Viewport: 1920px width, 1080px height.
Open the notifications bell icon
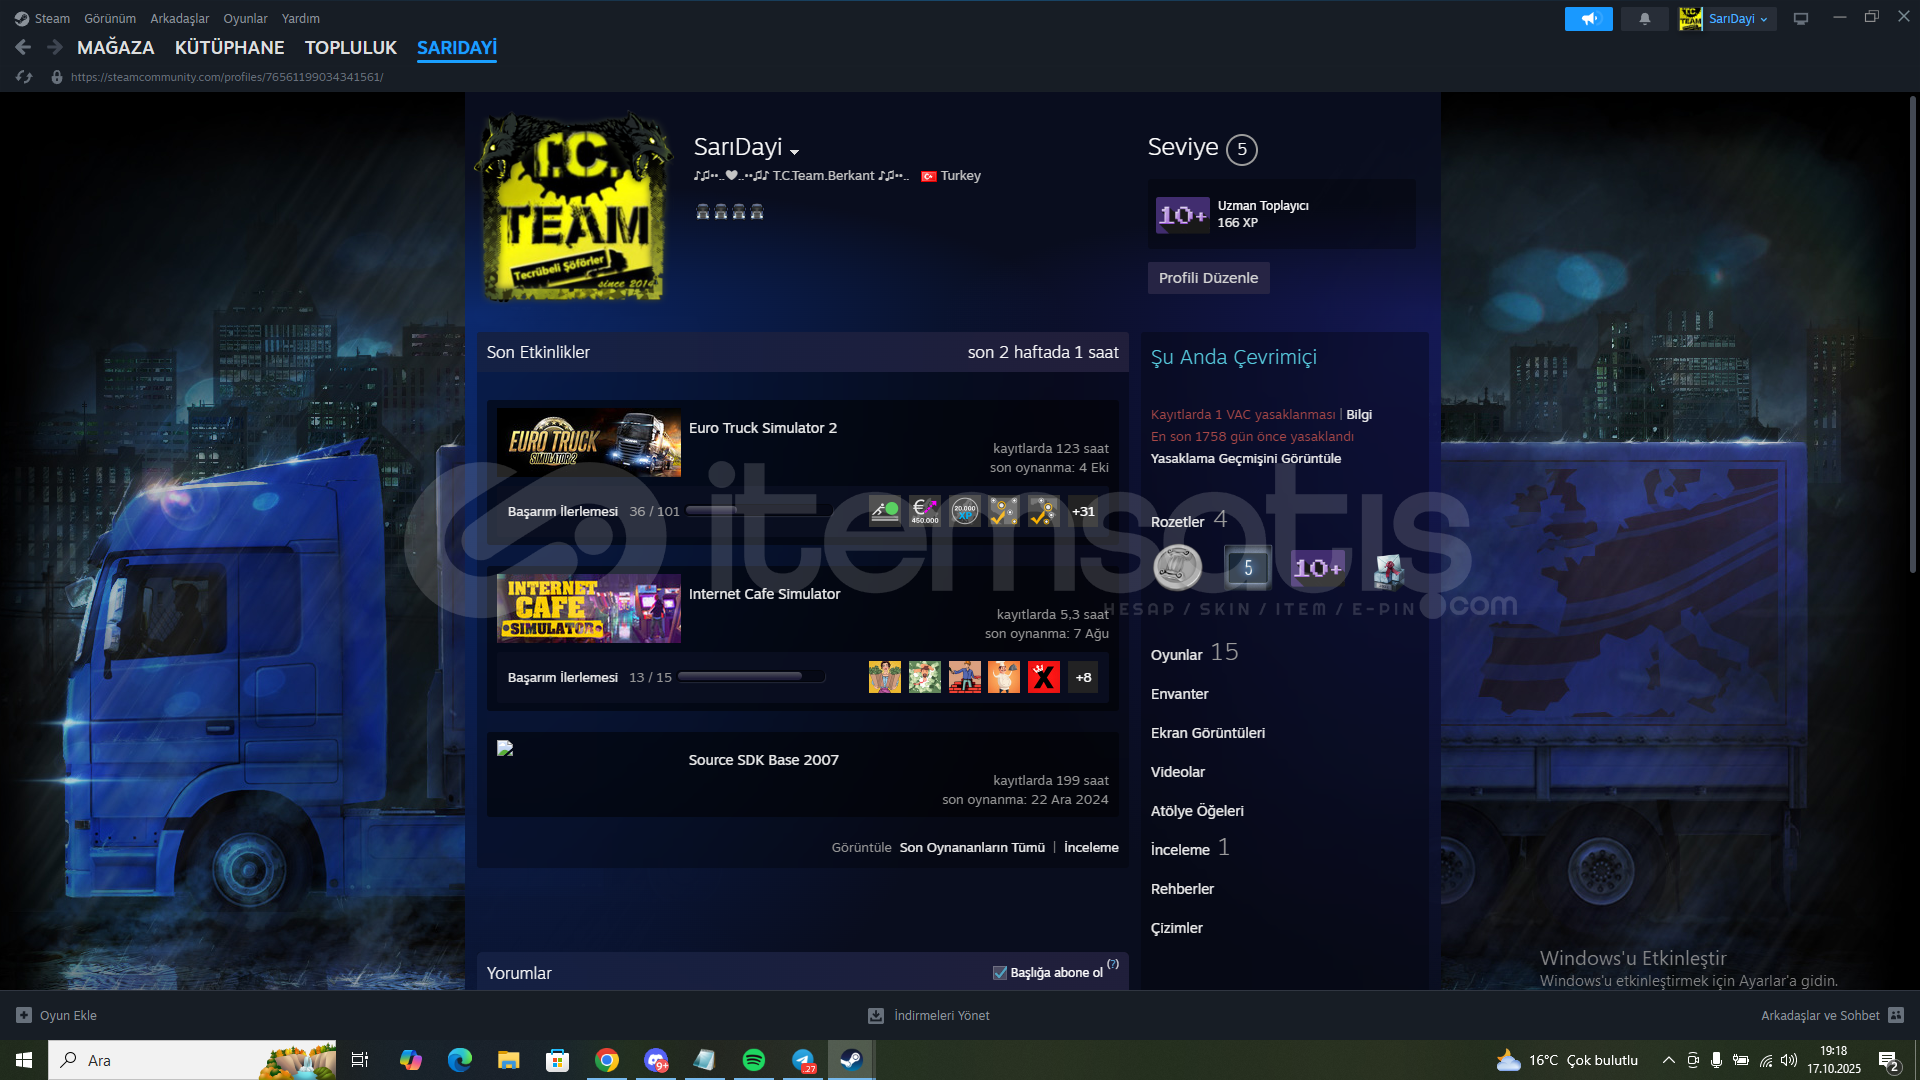click(x=1644, y=19)
